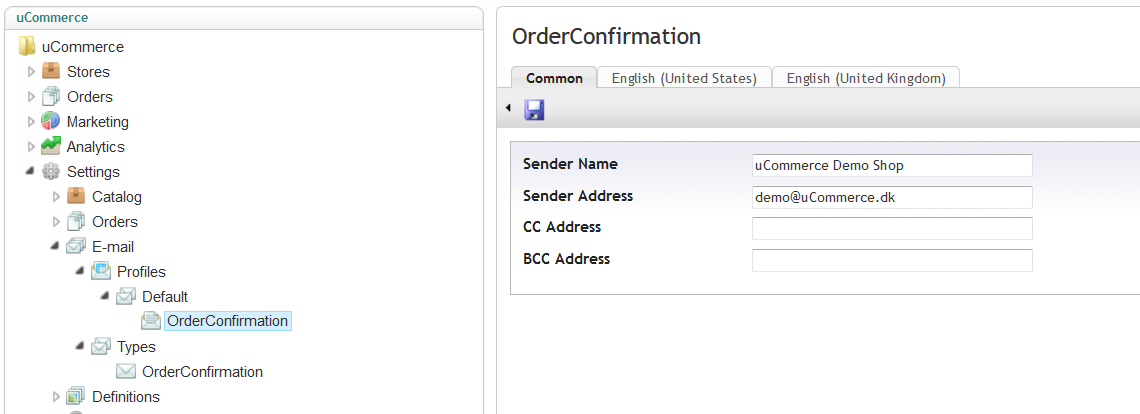Switch to English (United States) tab

click(x=684, y=78)
